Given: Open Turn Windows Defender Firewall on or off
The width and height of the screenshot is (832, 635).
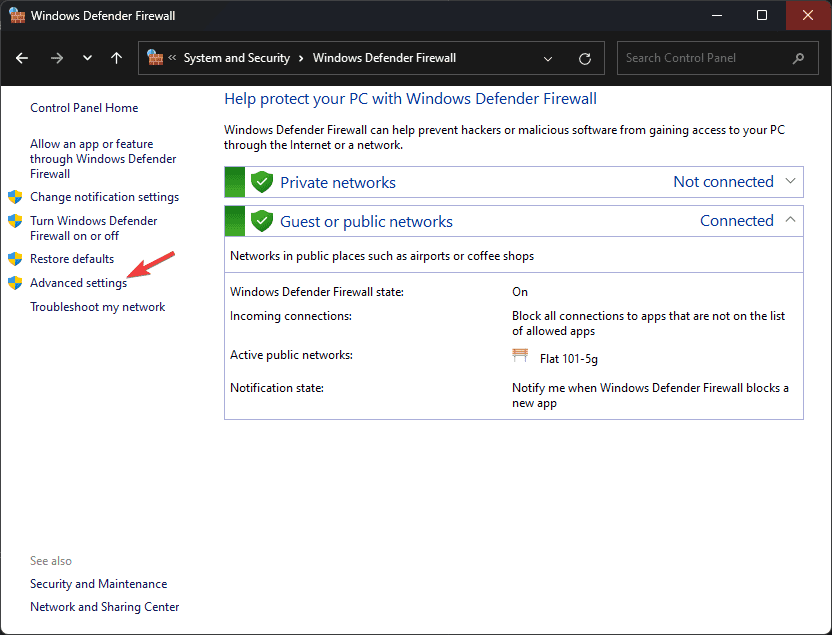Looking at the screenshot, I should tap(93, 228).
